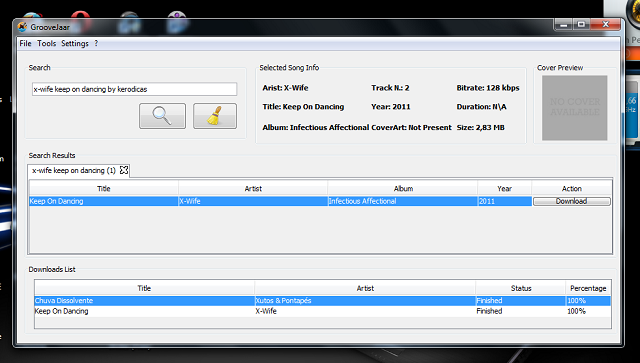
Task: Click the magnifier search button
Action: (x=162, y=116)
